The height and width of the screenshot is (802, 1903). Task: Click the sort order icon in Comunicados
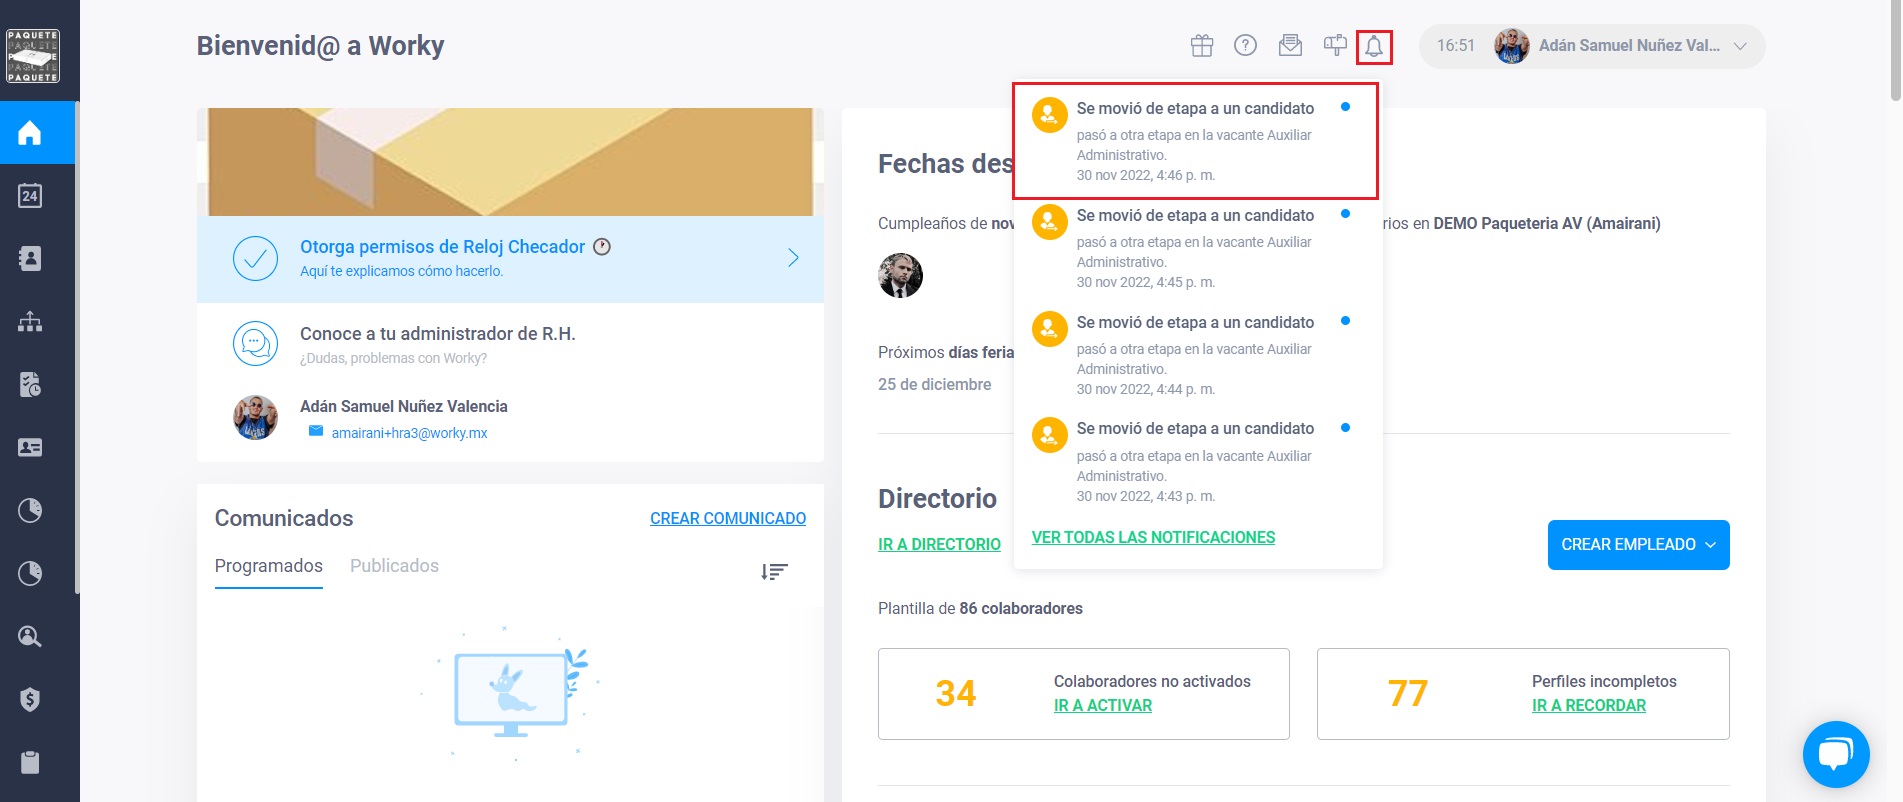[x=774, y=571]
